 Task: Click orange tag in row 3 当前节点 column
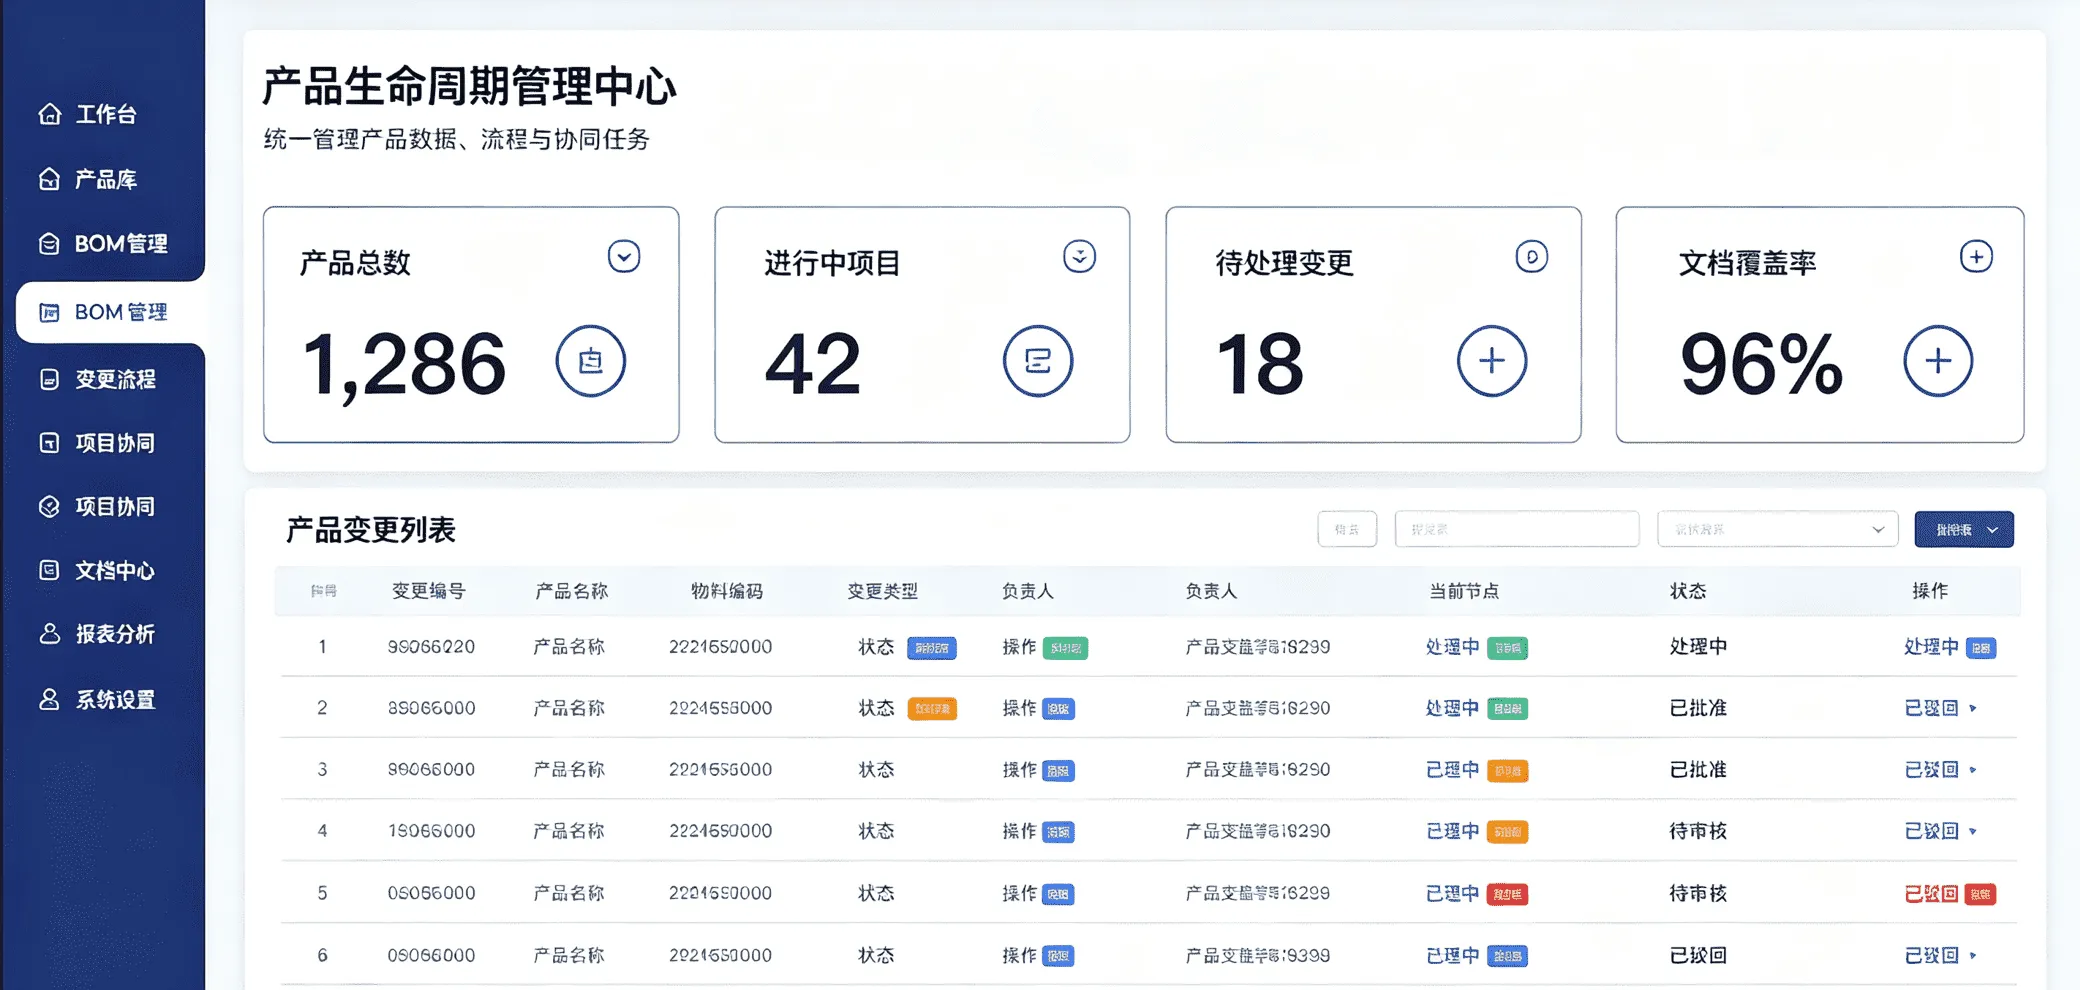click(1507, 771)
